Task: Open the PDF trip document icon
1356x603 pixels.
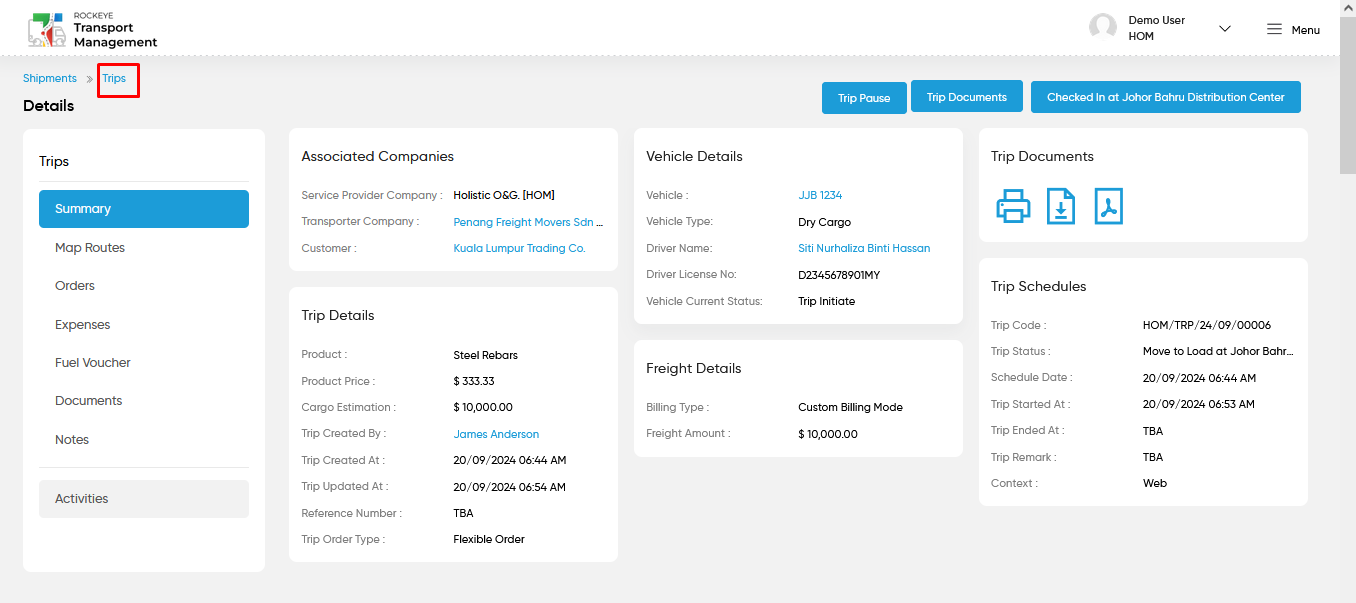Action: (1109, 206)
